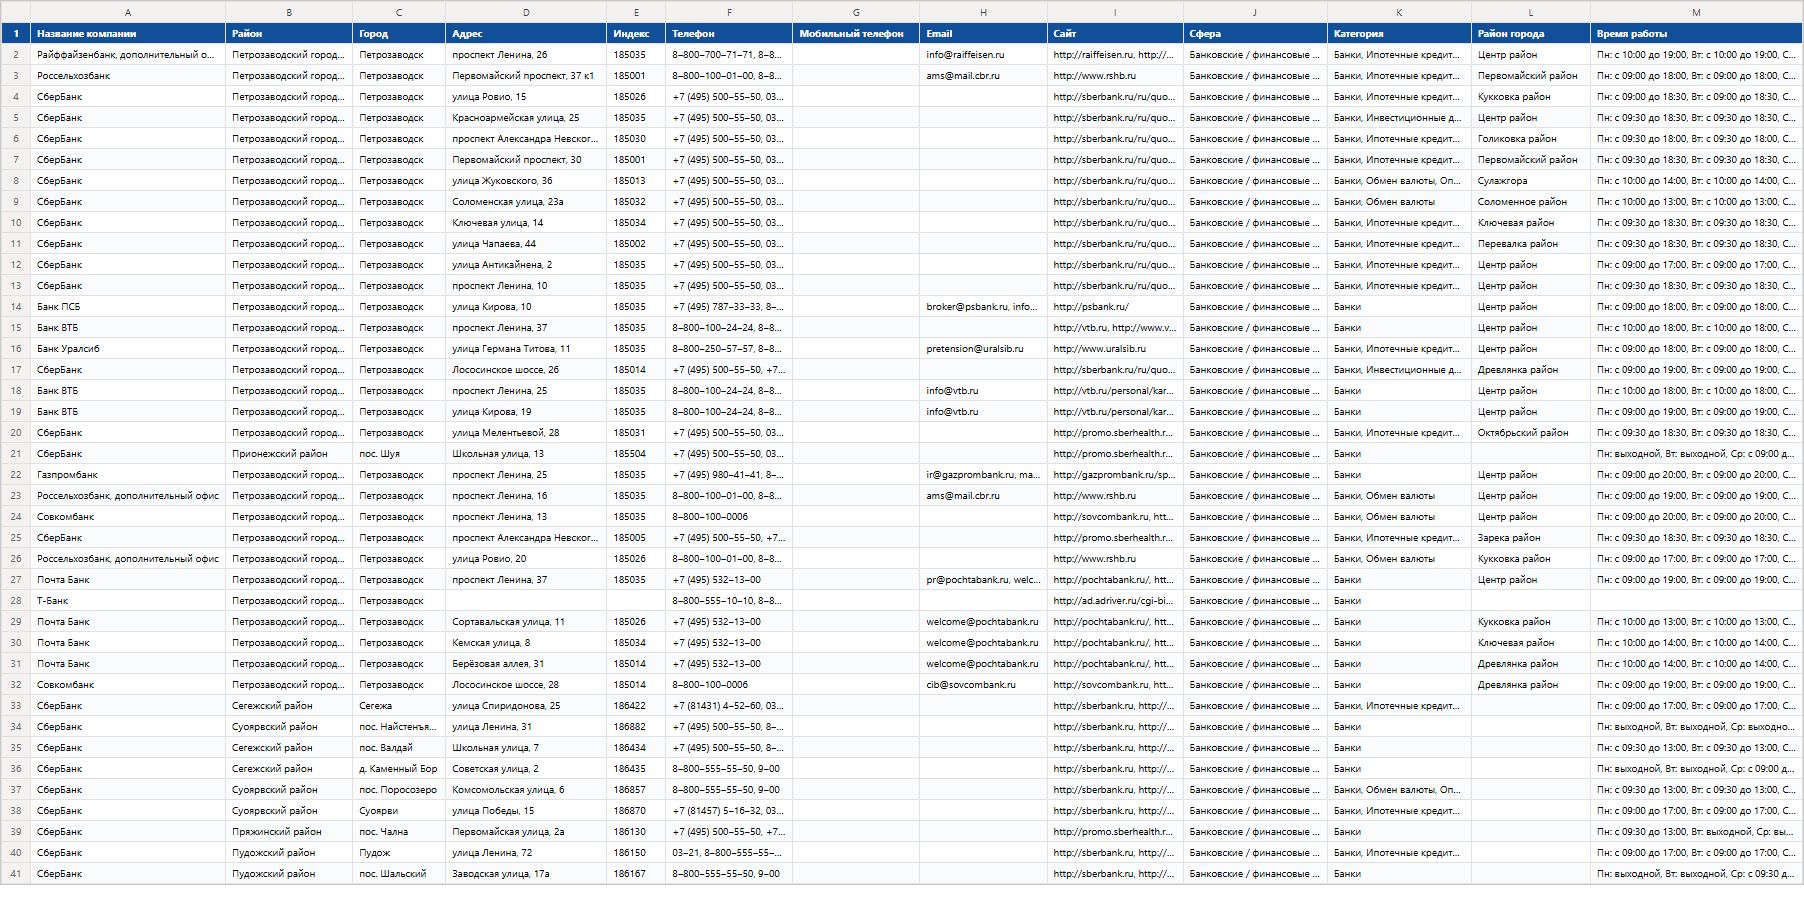The image size is (1804, 902).
Task: Click the 'Сфера' header cell
Action: [x=1255, y=33]
